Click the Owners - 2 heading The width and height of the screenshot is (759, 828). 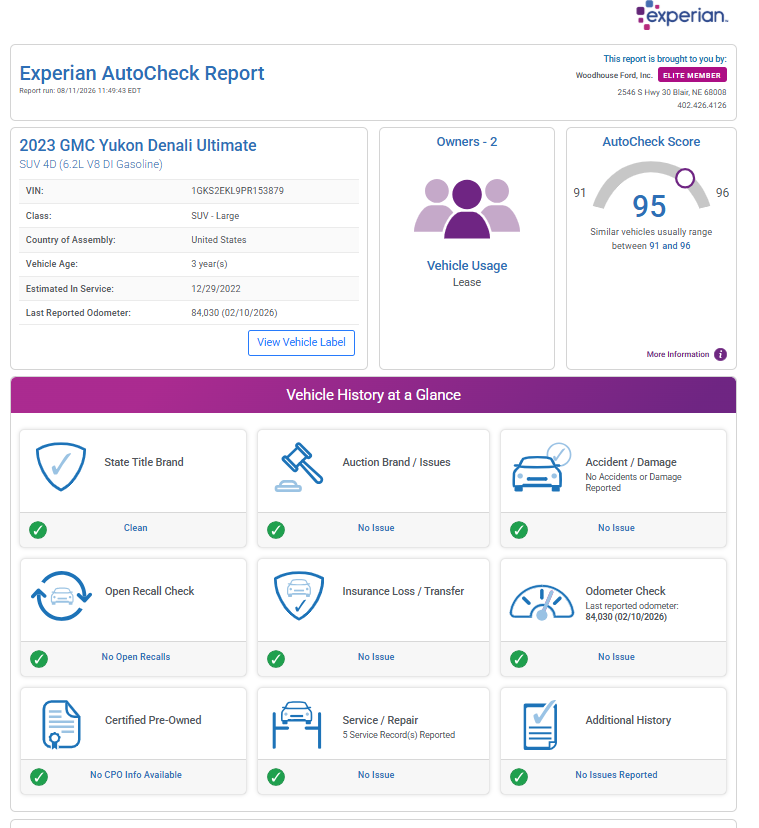[x=467, y=142]
